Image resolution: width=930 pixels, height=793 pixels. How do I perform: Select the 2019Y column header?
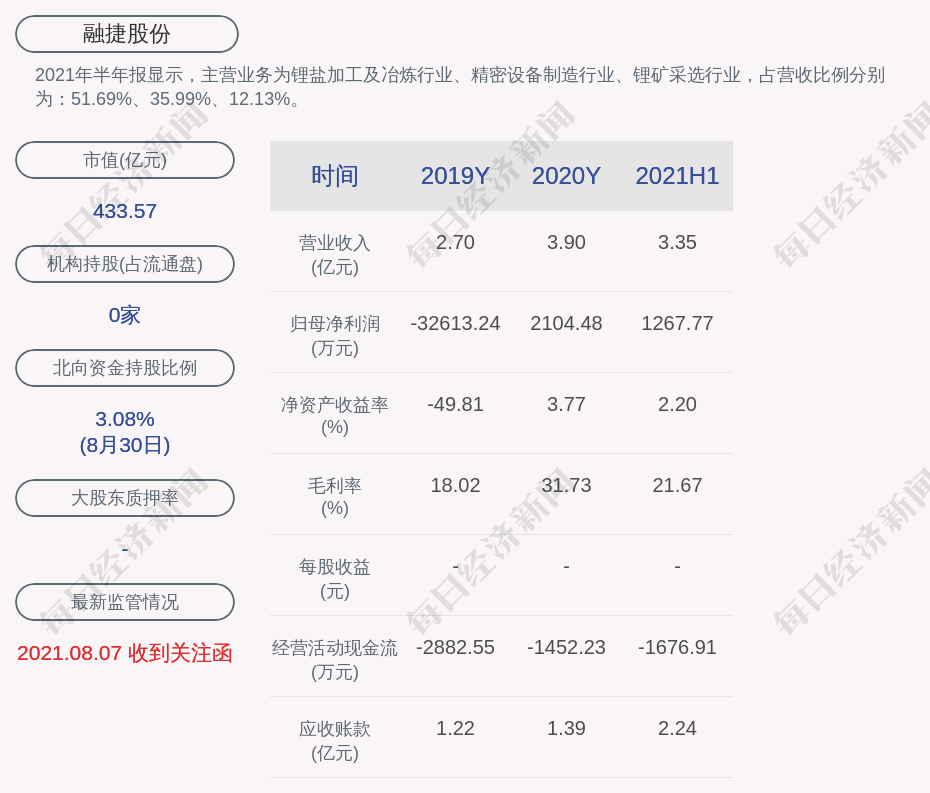(455, 176)
